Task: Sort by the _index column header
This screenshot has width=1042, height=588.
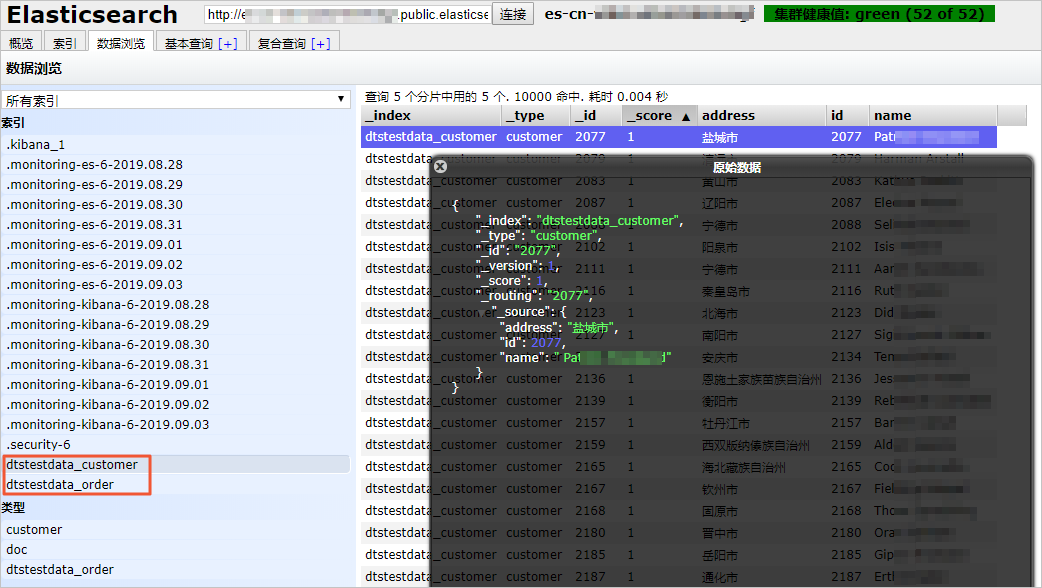Action: coord(431,116)
